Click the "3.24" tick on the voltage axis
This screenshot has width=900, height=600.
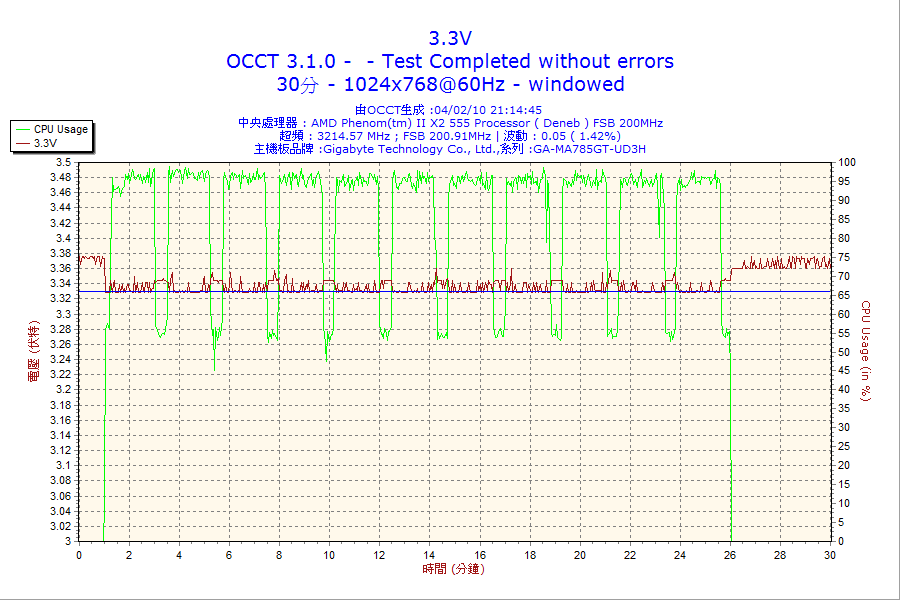point(61,359)
